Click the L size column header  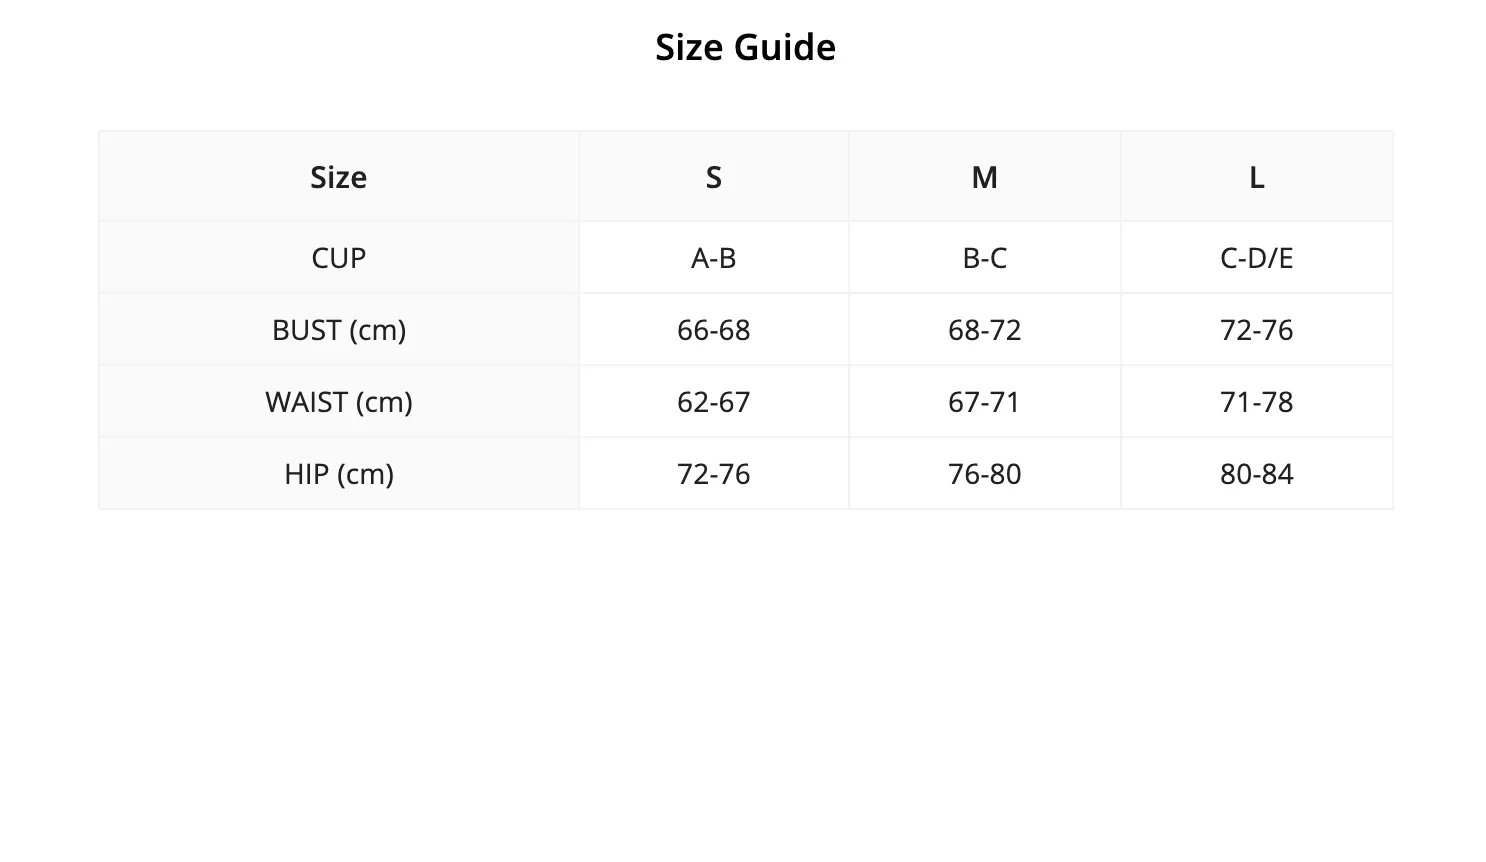click(x=1257, y=177)
